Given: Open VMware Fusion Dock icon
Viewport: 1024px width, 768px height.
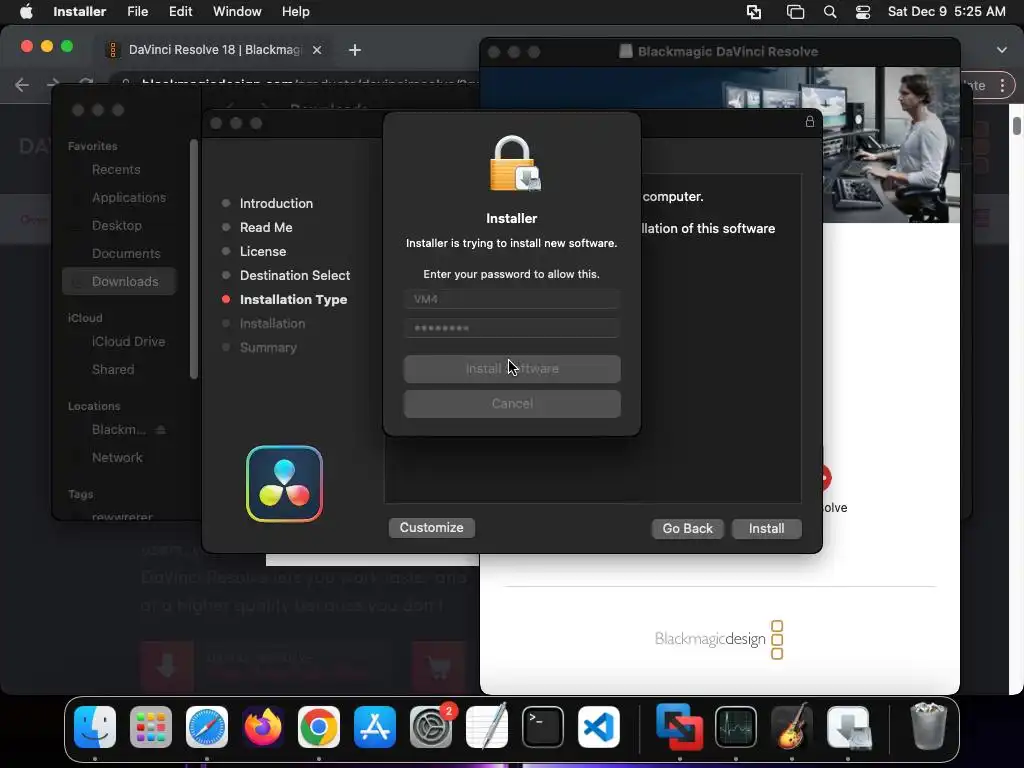Looking at the screenshot, I should tap(679, 727).
